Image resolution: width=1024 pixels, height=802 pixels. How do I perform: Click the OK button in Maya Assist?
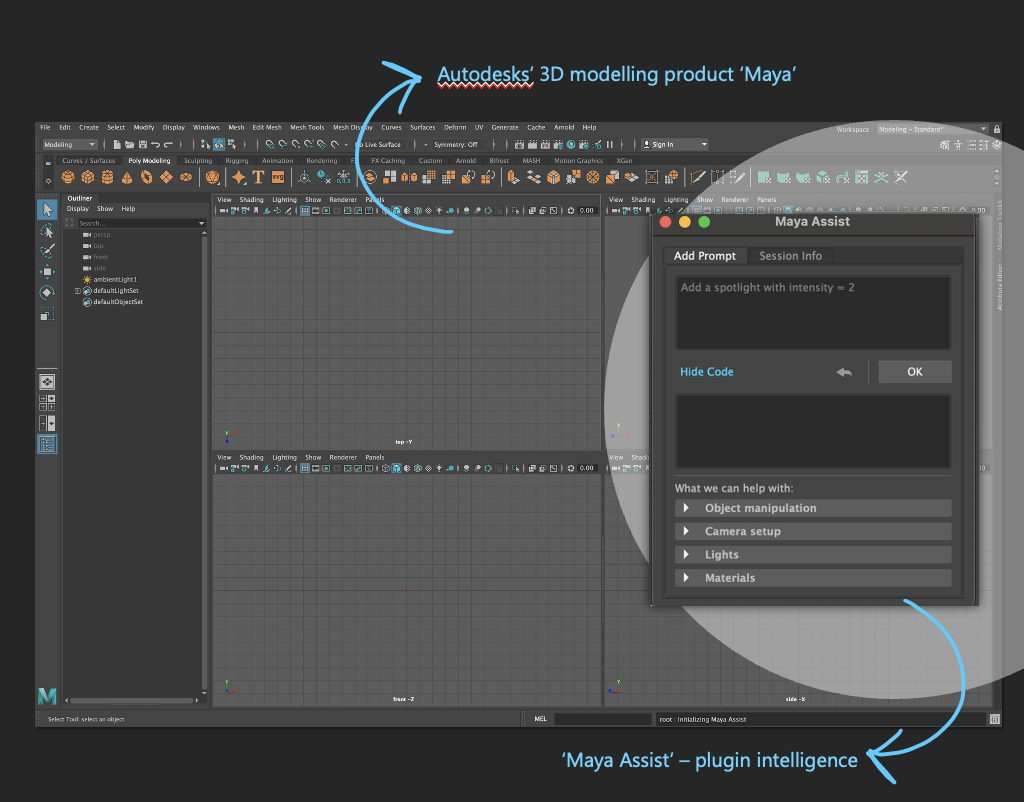tap(915, 372)
